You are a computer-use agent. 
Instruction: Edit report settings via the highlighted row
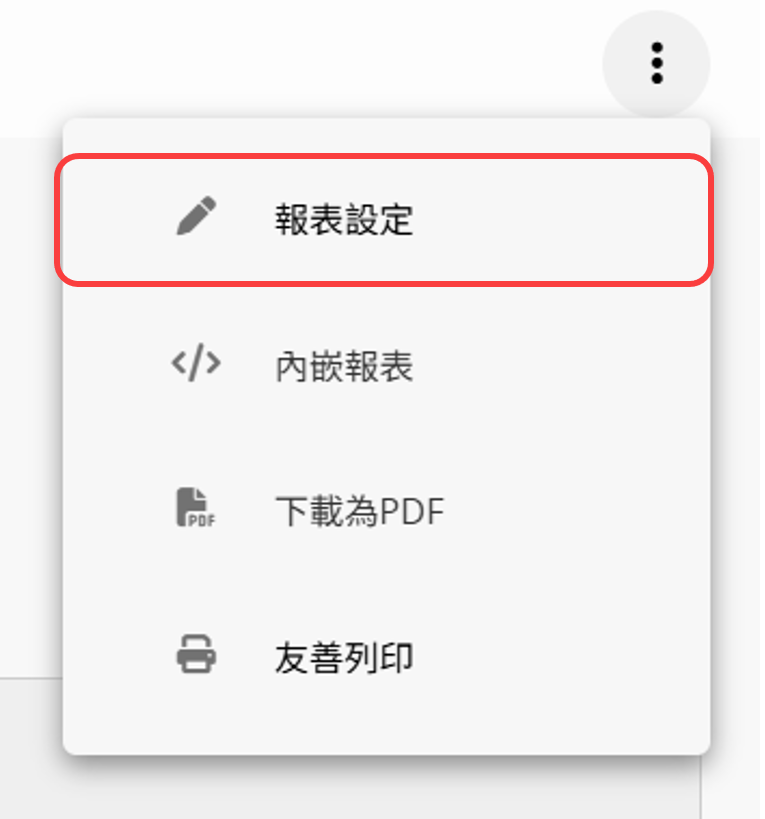click(386, 219)
